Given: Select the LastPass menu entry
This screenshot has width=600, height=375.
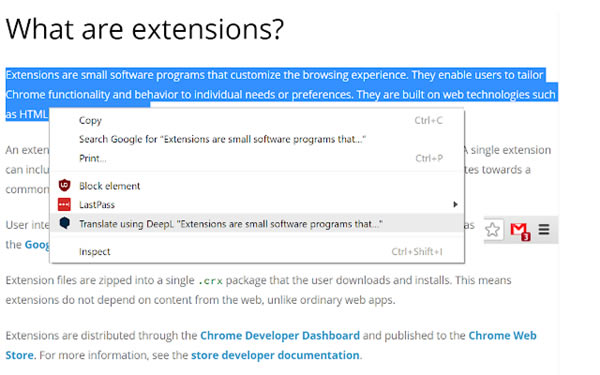Looking at the screenshot, I should pos(257,204).
